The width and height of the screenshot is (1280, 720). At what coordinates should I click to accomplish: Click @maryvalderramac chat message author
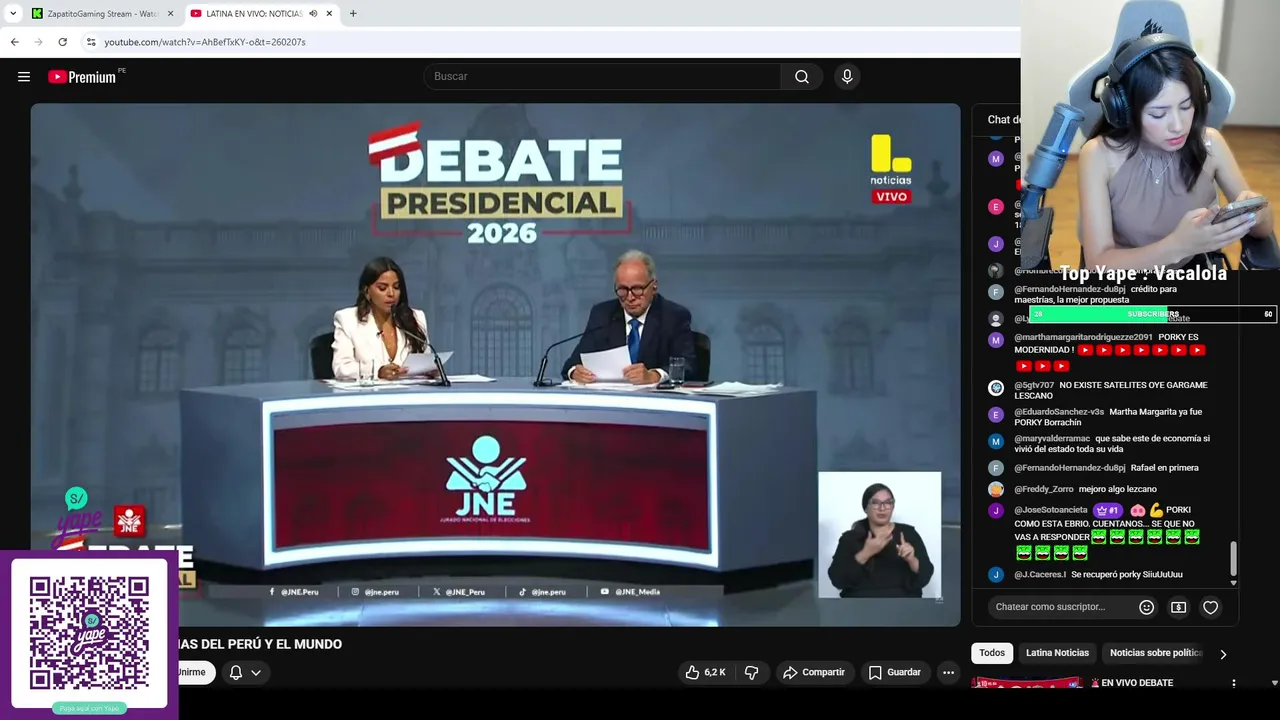tap(1052, 439)
